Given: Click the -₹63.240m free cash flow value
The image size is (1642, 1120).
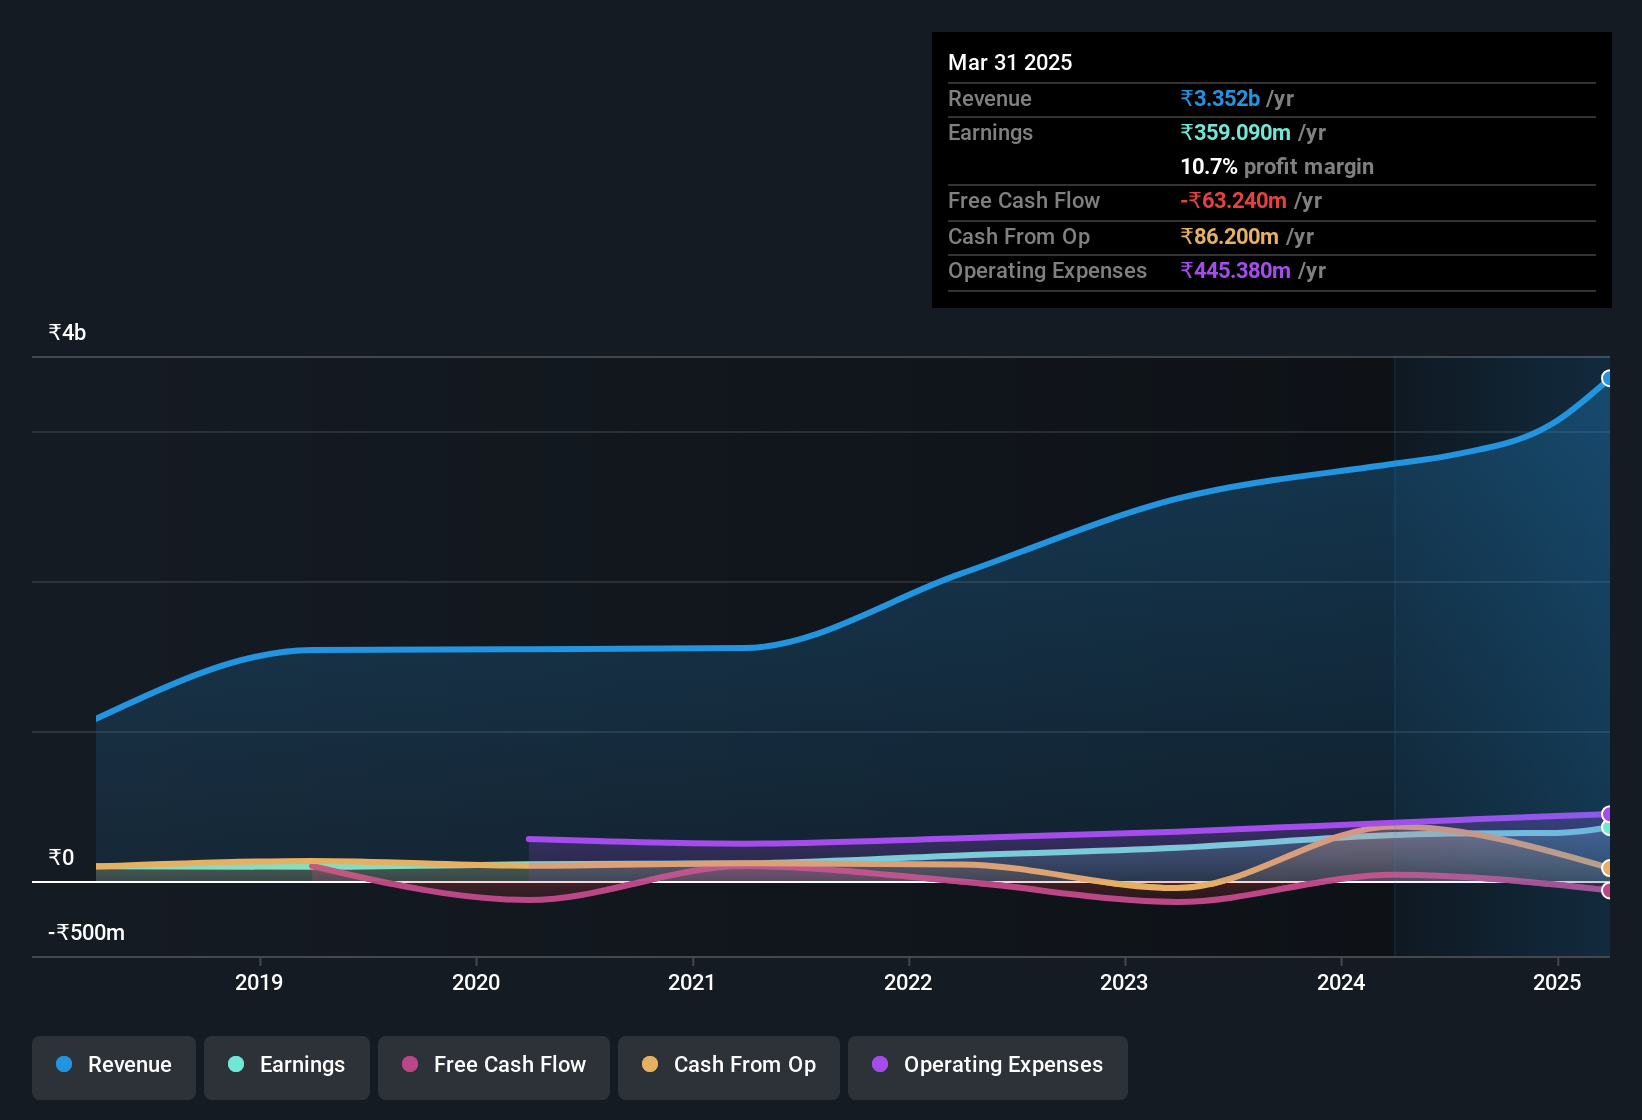Looking at the screenshot, I should click(x=1233, y=200).
